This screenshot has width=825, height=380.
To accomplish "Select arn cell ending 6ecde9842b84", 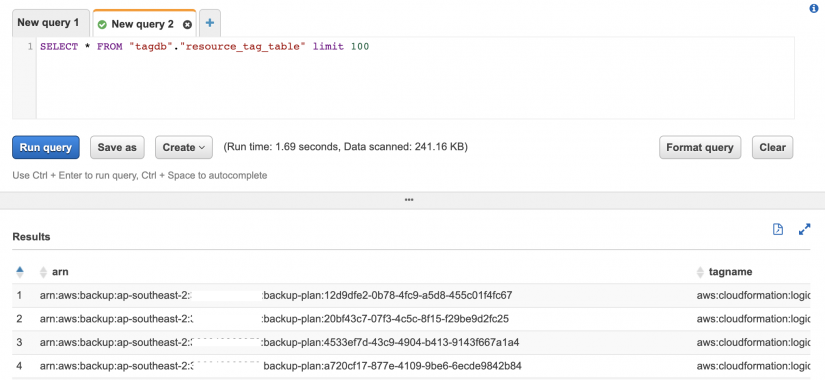I will [x=280, y=366].
